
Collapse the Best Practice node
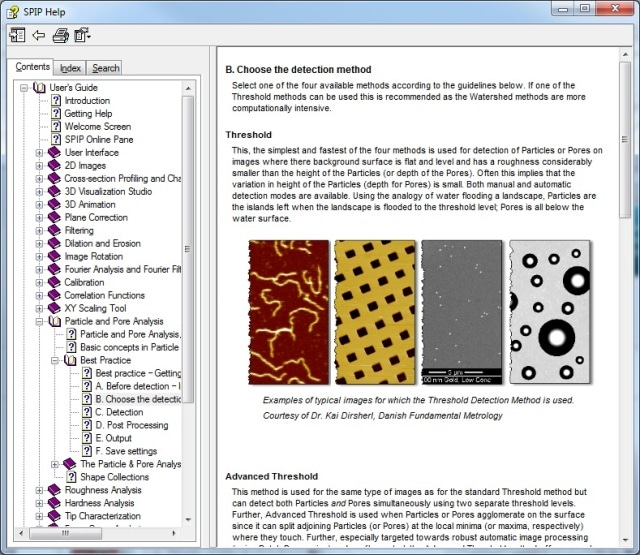[x=55, y=360]
